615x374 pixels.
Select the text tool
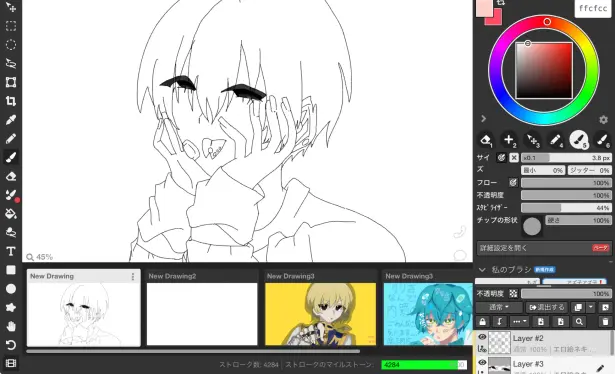[11, 251]
